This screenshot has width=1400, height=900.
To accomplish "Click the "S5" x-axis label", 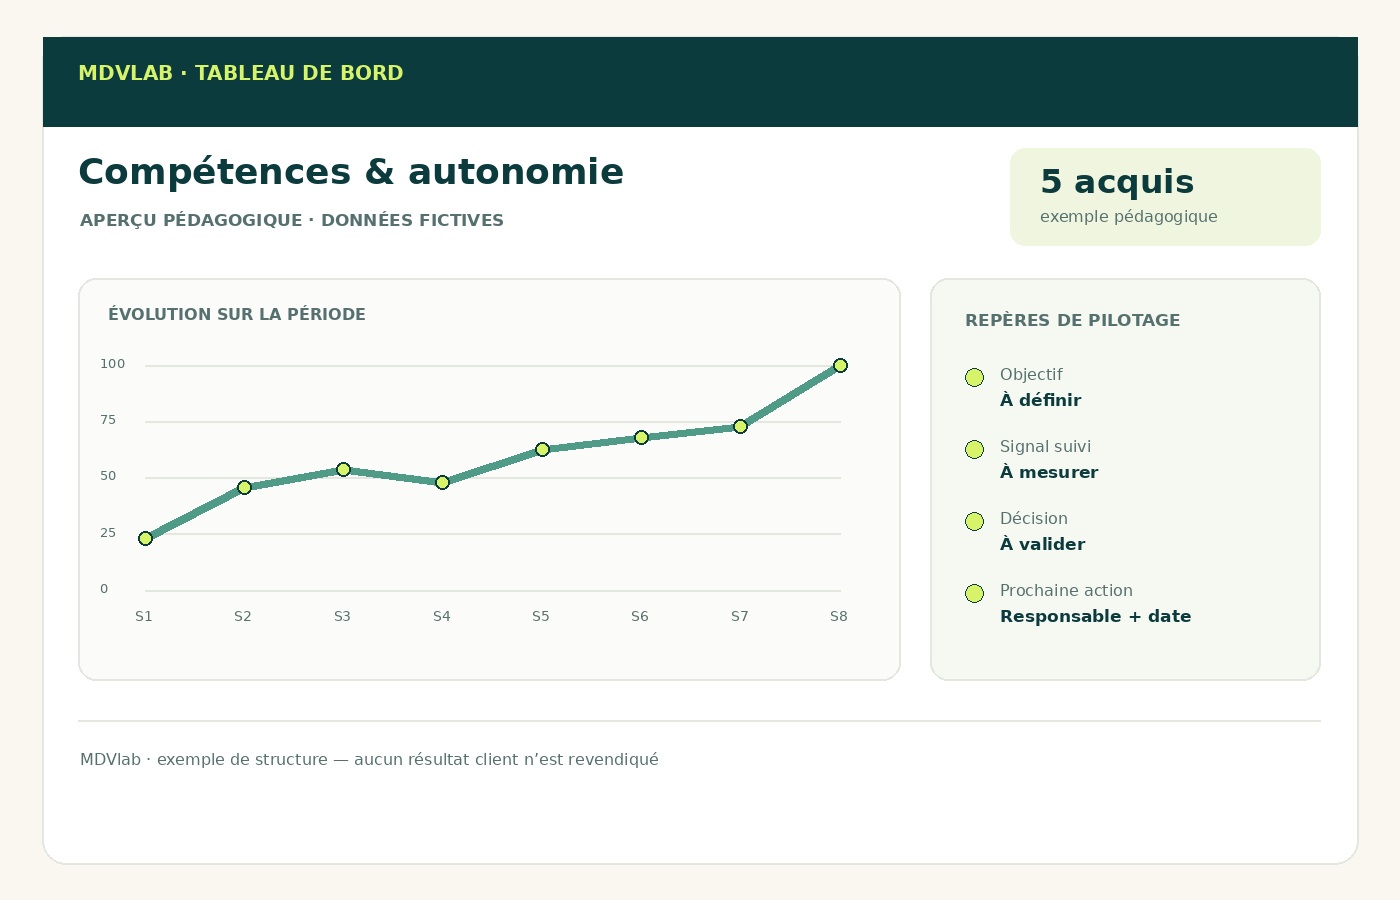I will (x=541, y=616).
